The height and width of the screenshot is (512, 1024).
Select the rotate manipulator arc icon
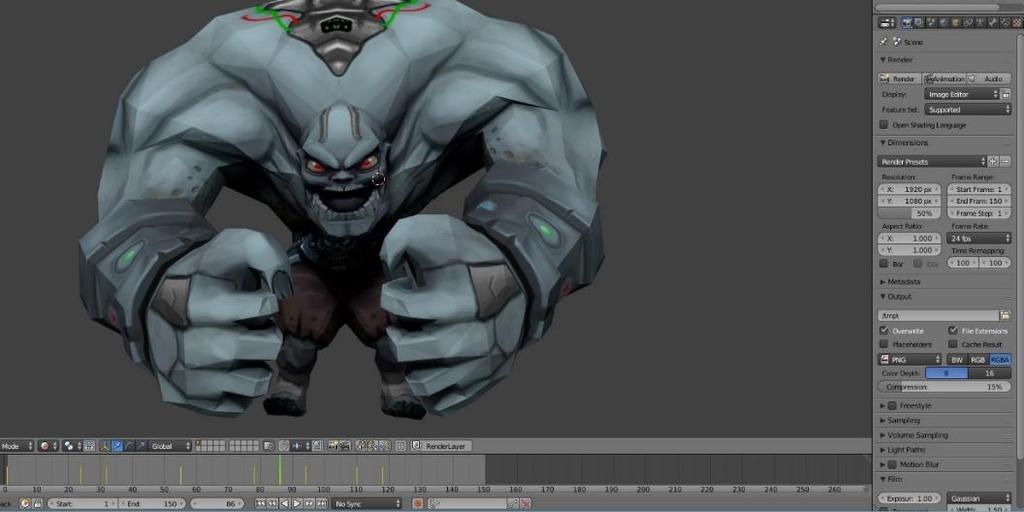tap(129, 446)
